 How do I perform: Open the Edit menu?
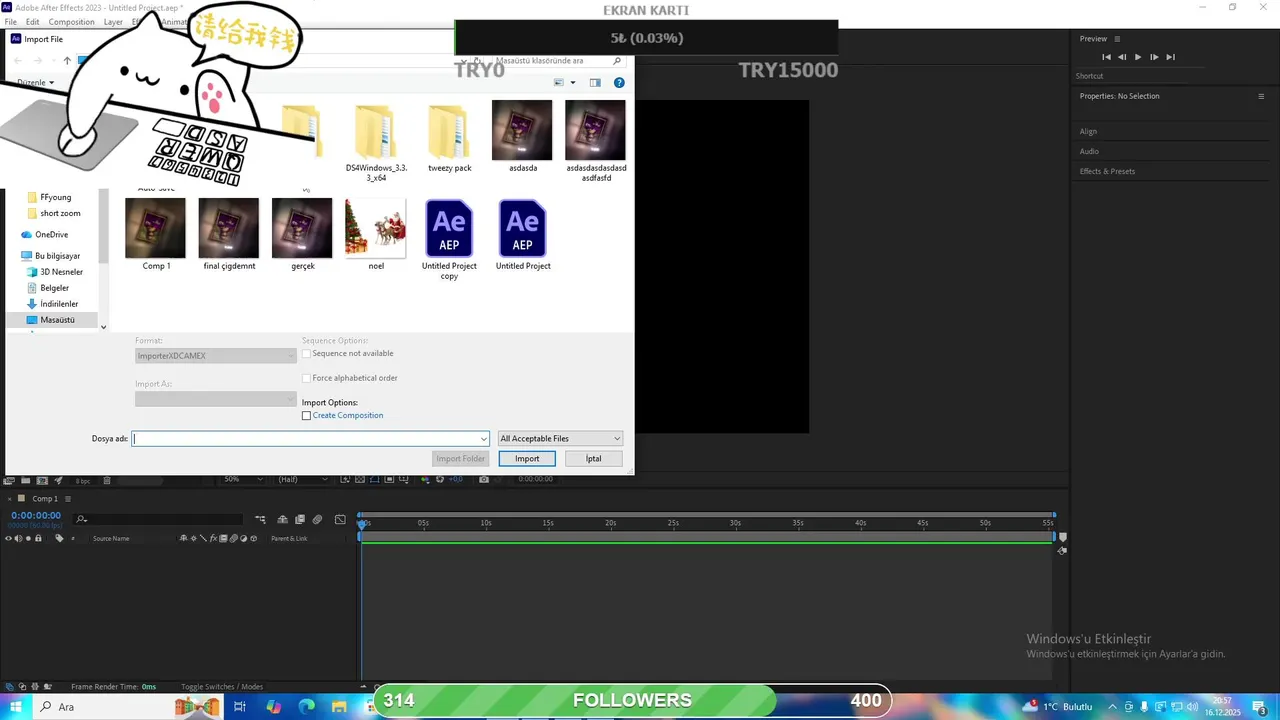coord(33,21)
